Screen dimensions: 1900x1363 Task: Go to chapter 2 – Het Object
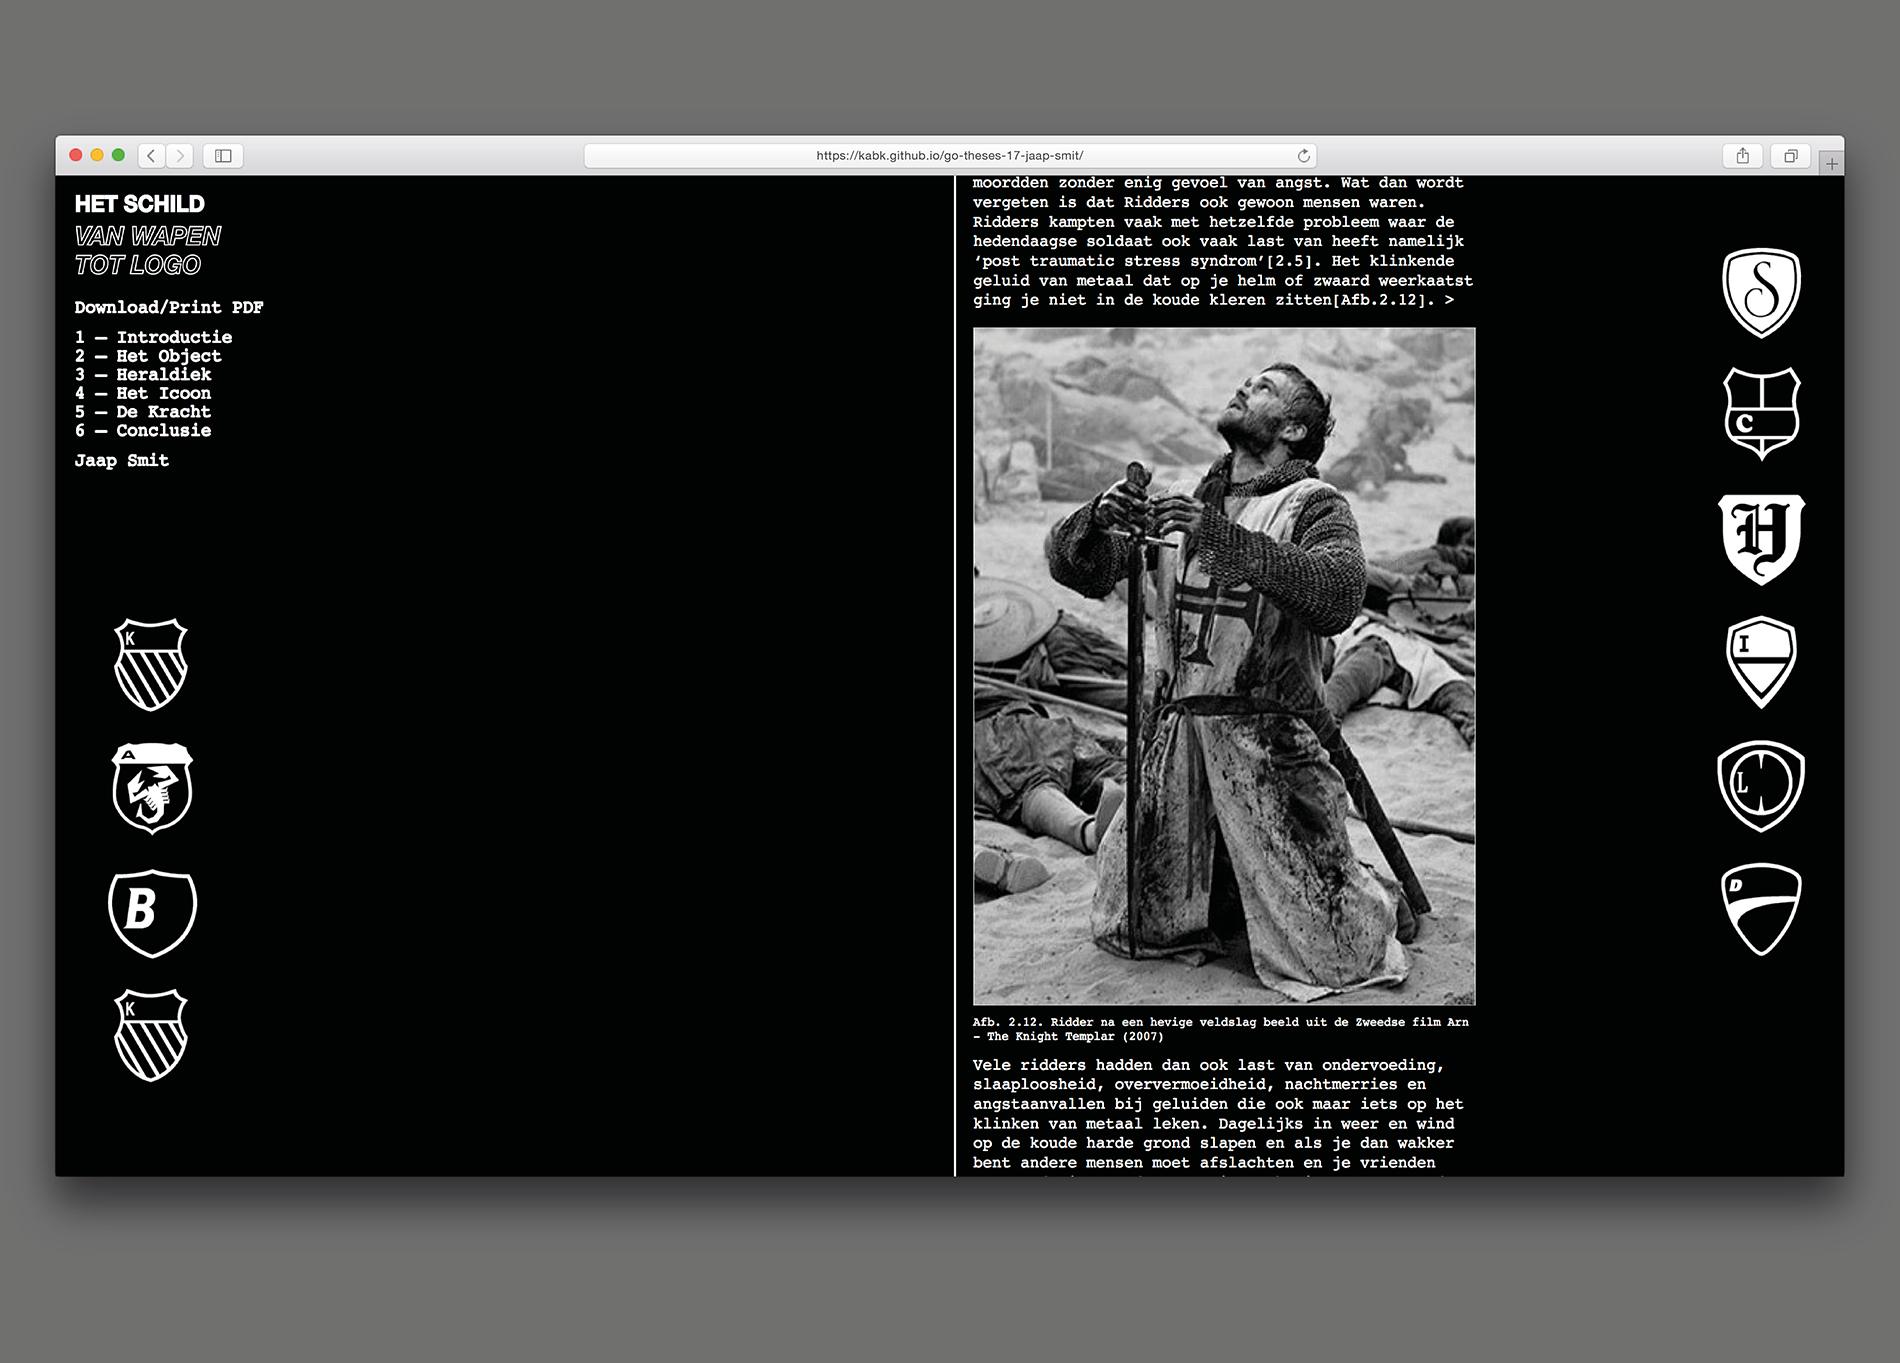click(x=148, y=356)
